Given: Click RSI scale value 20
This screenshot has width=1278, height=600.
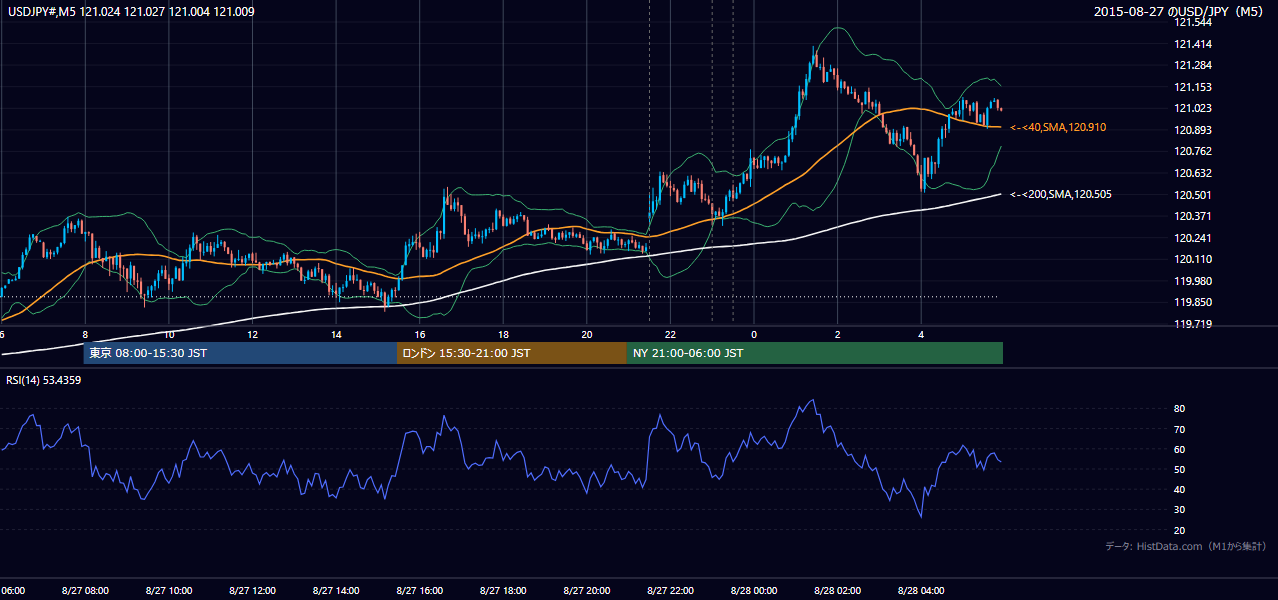Looking at the screenshot, I should tap(1179, 531).
